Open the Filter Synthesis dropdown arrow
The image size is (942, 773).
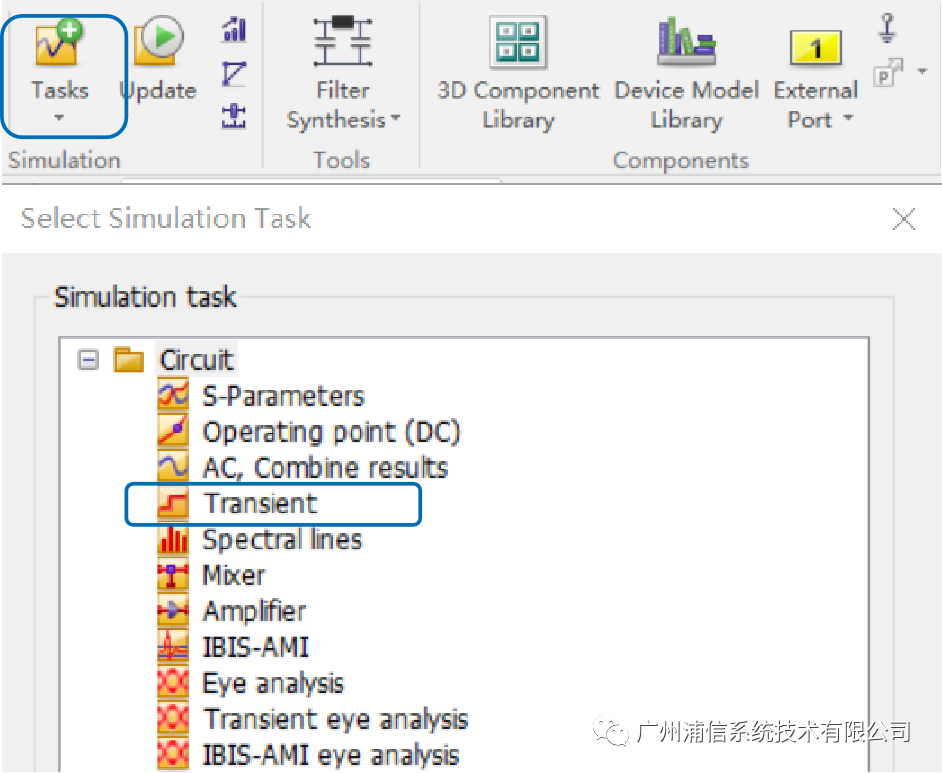[396, 120]
